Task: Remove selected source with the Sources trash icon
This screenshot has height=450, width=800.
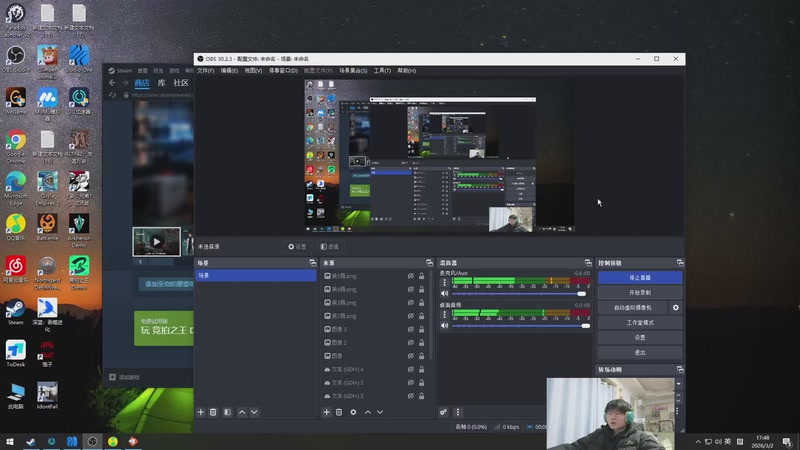Action: click(339, 412)
